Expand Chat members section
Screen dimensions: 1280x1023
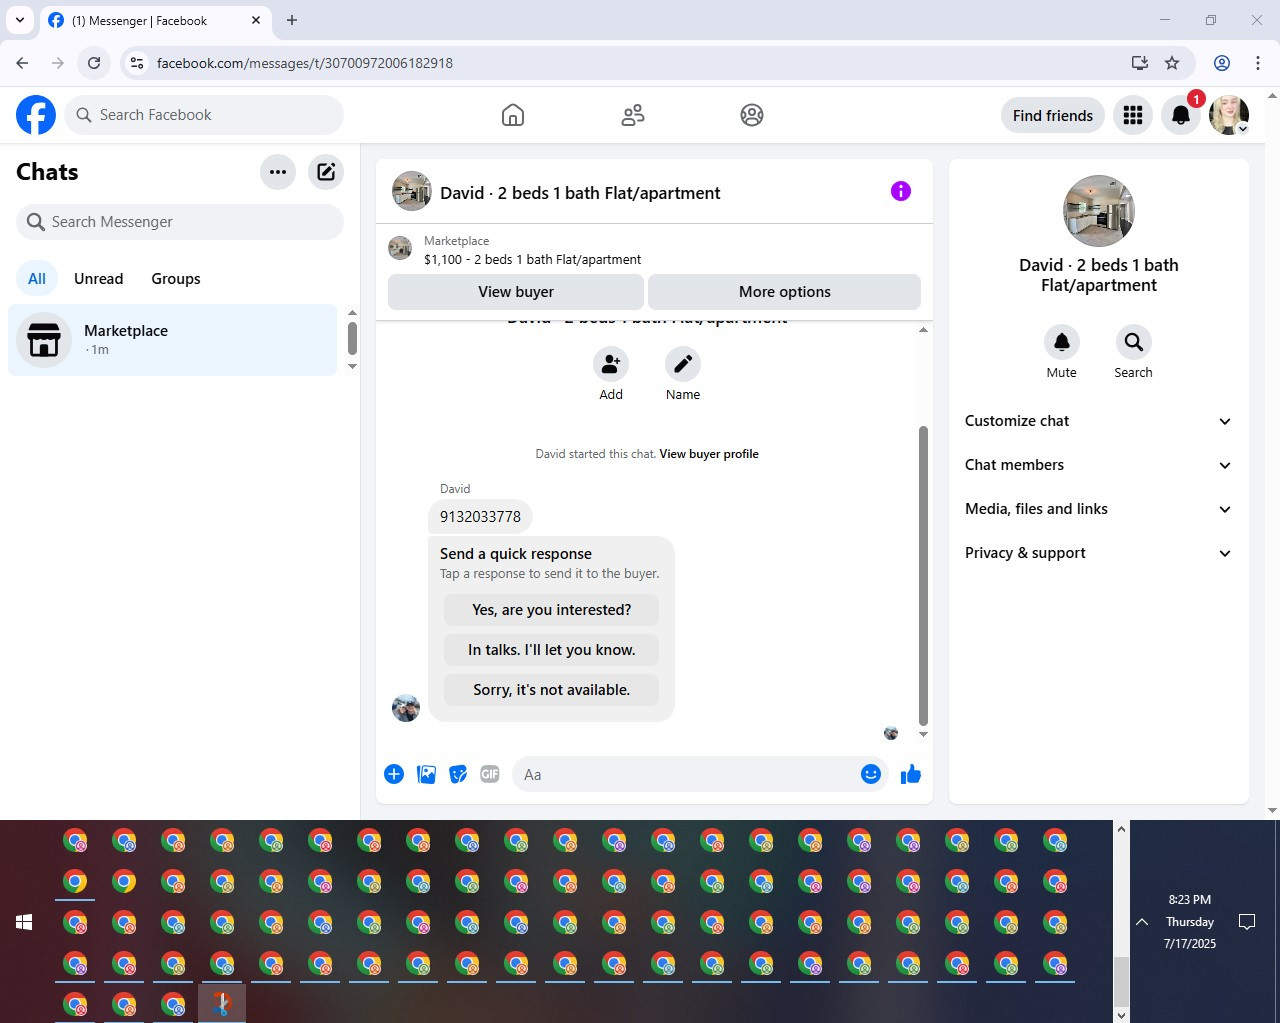pos(1099,465)
